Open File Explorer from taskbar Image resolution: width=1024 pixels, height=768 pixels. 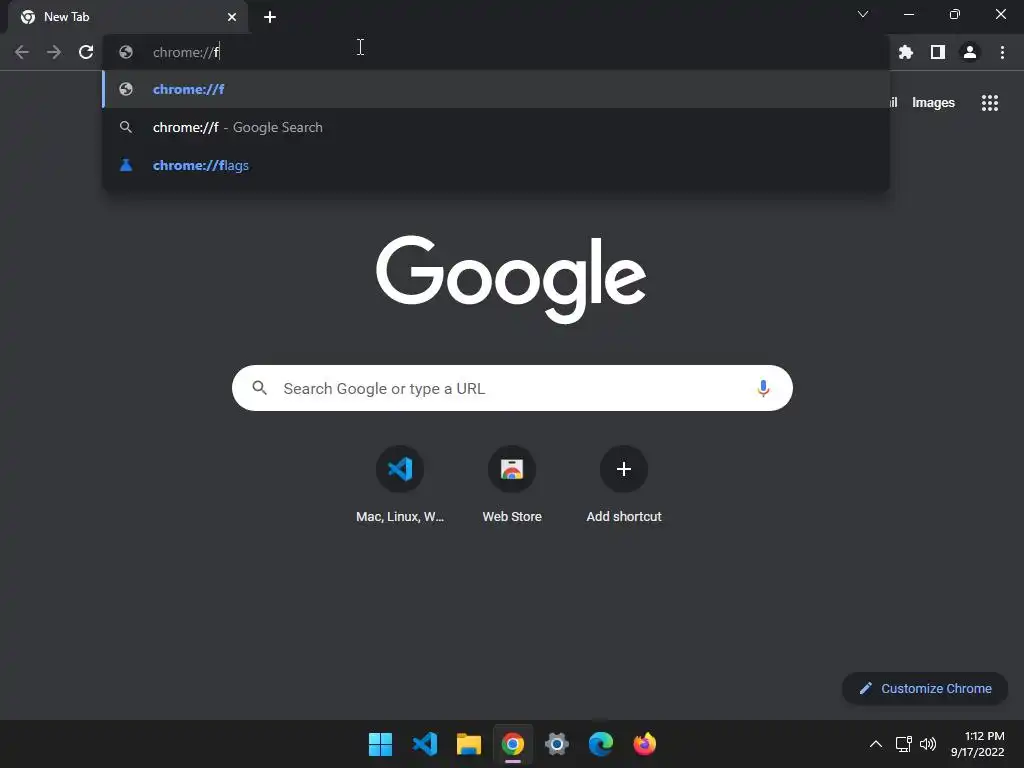(x=468, y=744)
